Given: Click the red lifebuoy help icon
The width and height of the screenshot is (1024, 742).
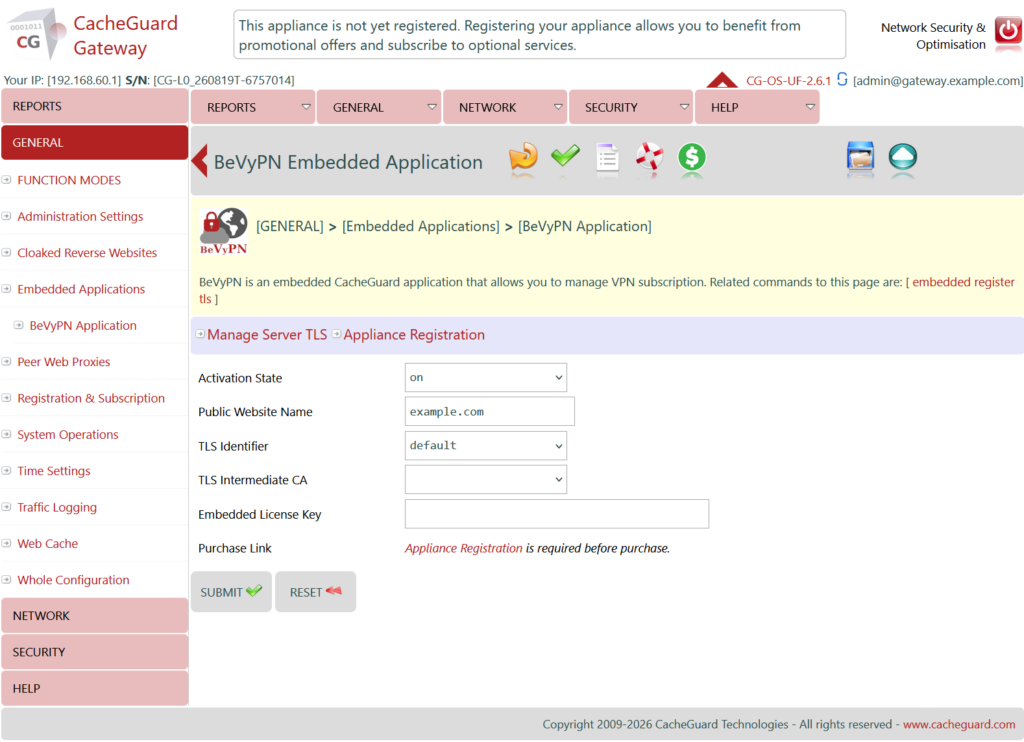Looking at the screenshot, I should click(x=649, y=157).
